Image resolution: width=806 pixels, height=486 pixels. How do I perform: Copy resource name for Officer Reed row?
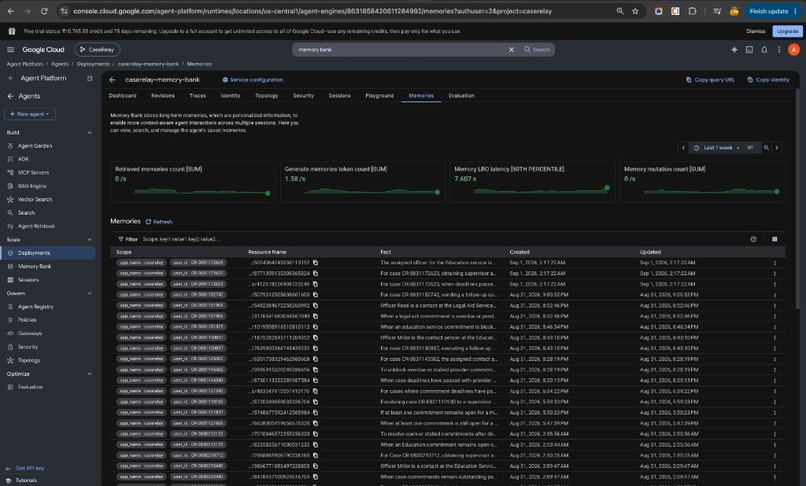[x=316, y=305]
